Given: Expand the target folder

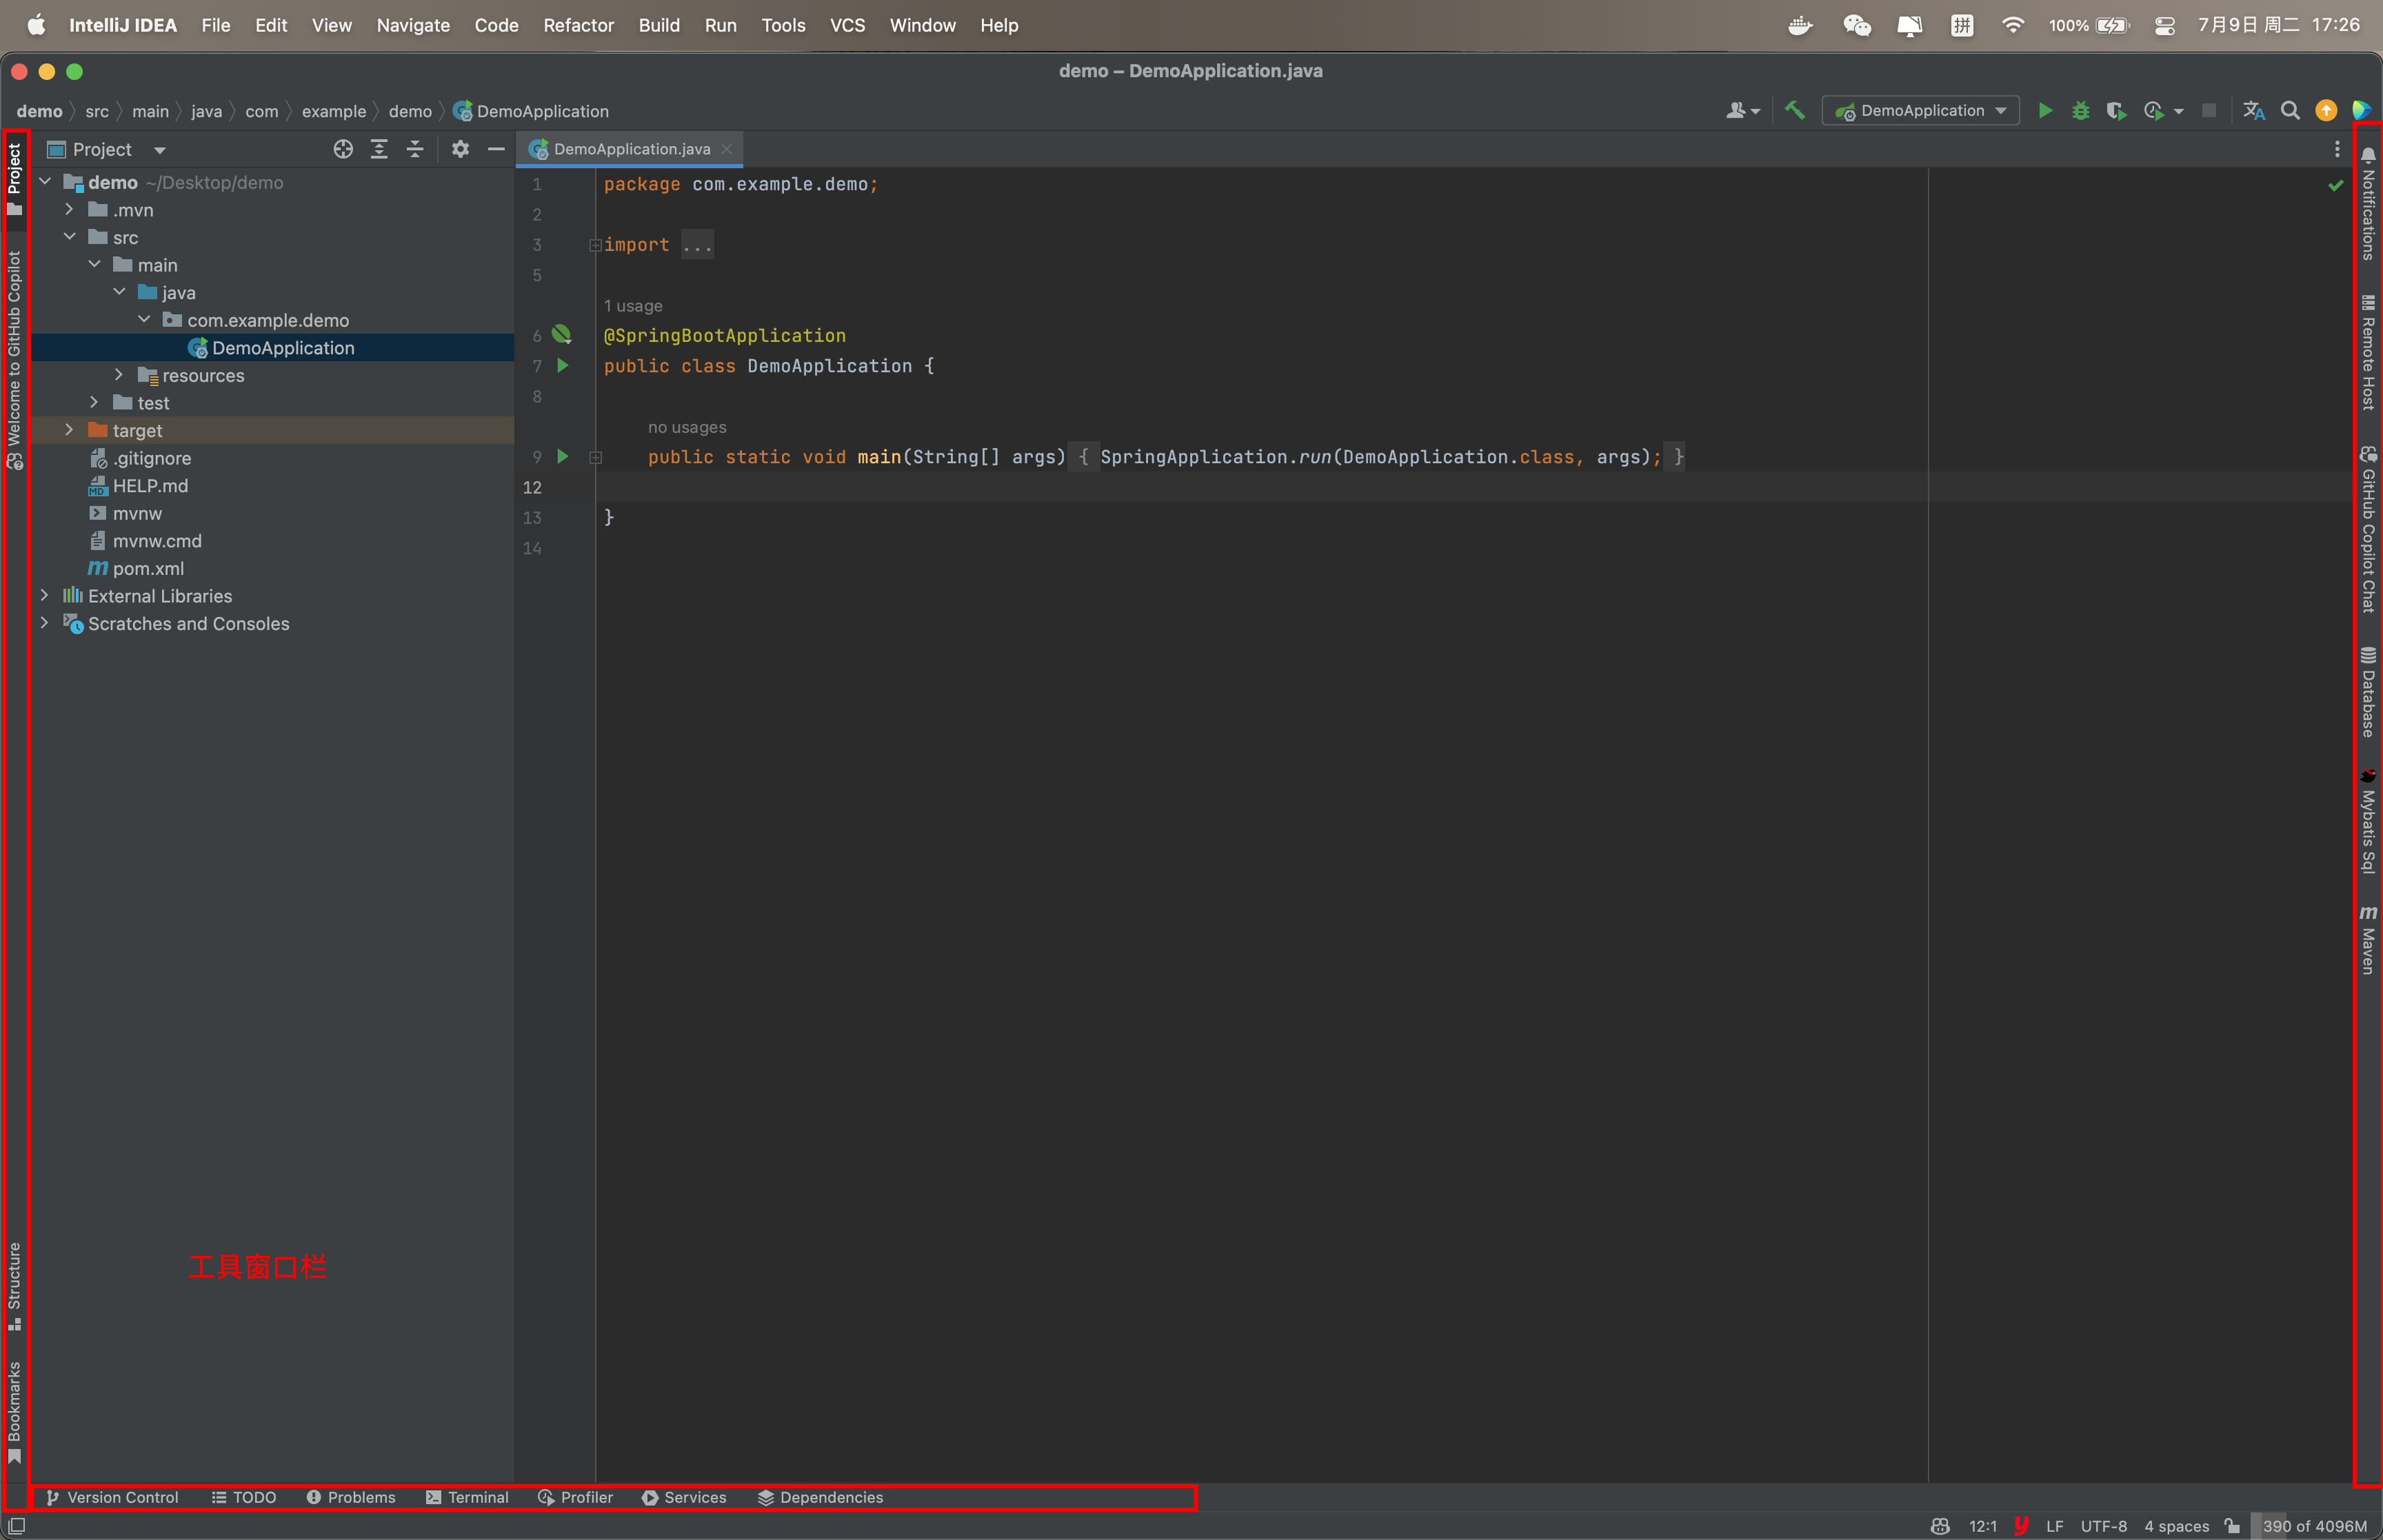Looking at the screenshot, I should (69, 430).
